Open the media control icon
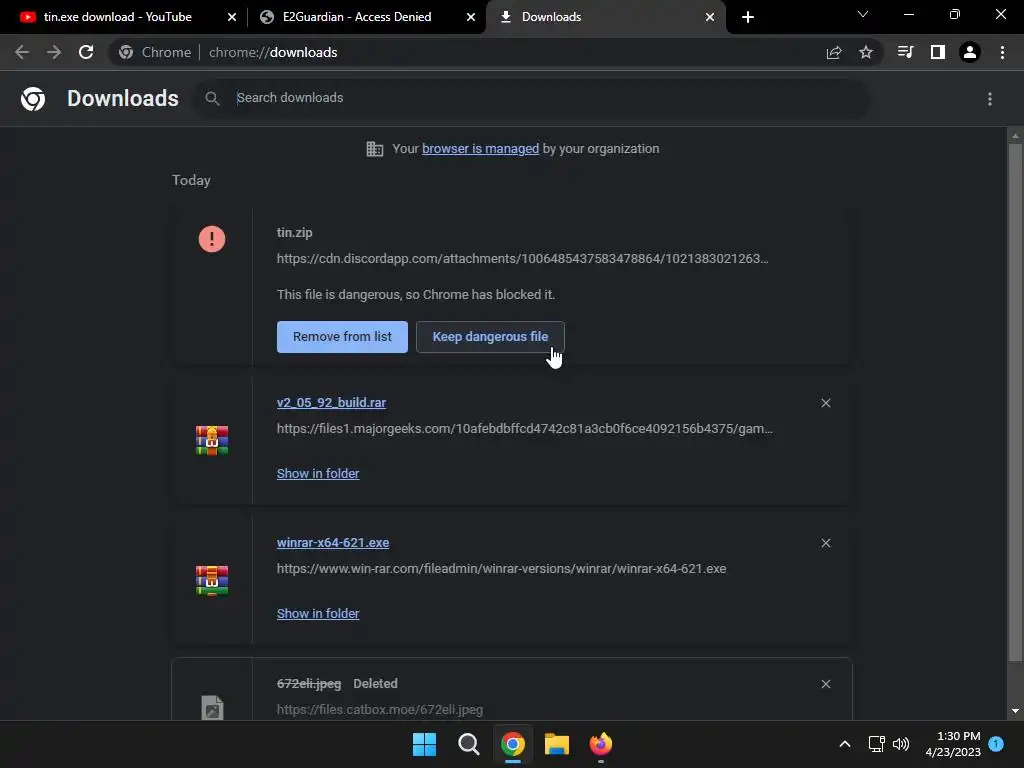 [x=905, y=52]
